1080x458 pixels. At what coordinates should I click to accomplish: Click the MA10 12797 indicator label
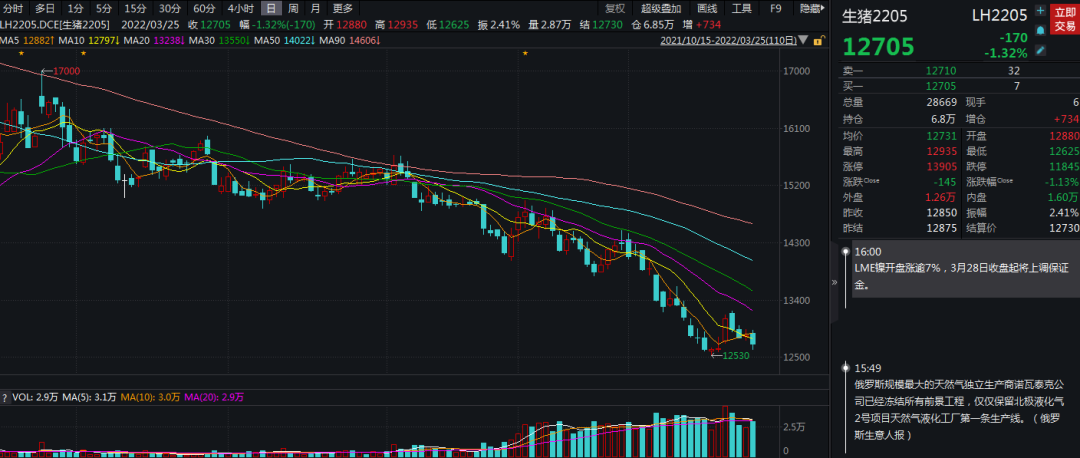tap(90, 41)
